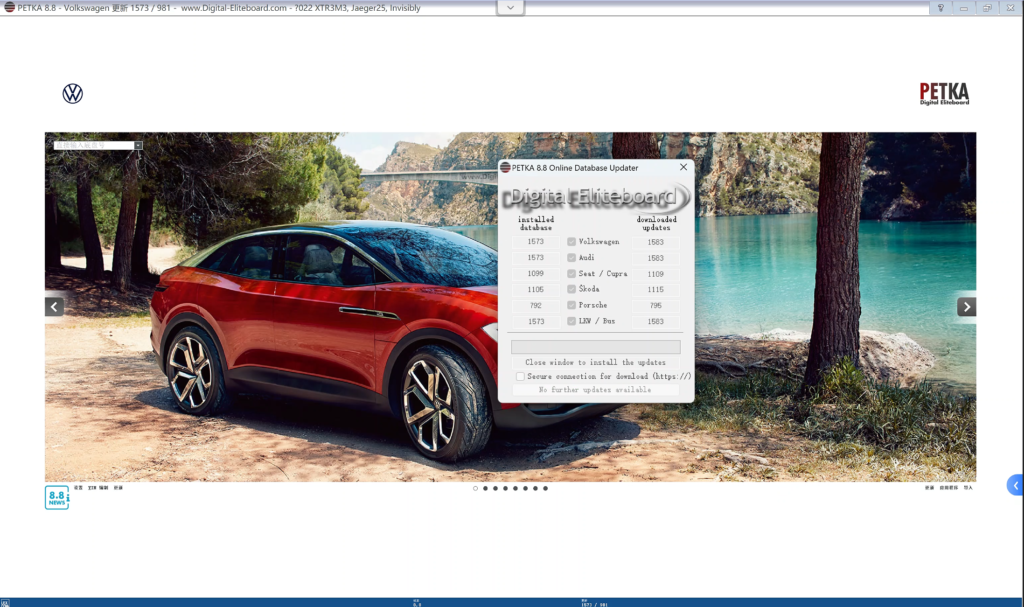Expand the top center pull-down chevron
This screenshot has width=1024, height=607.
(511, 8)
